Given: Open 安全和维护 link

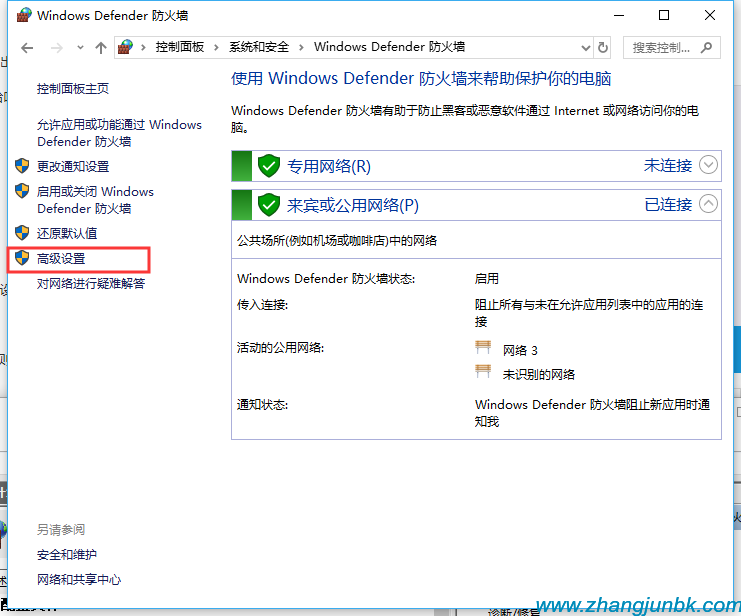Looking at the screenshot, I should 67,555.
